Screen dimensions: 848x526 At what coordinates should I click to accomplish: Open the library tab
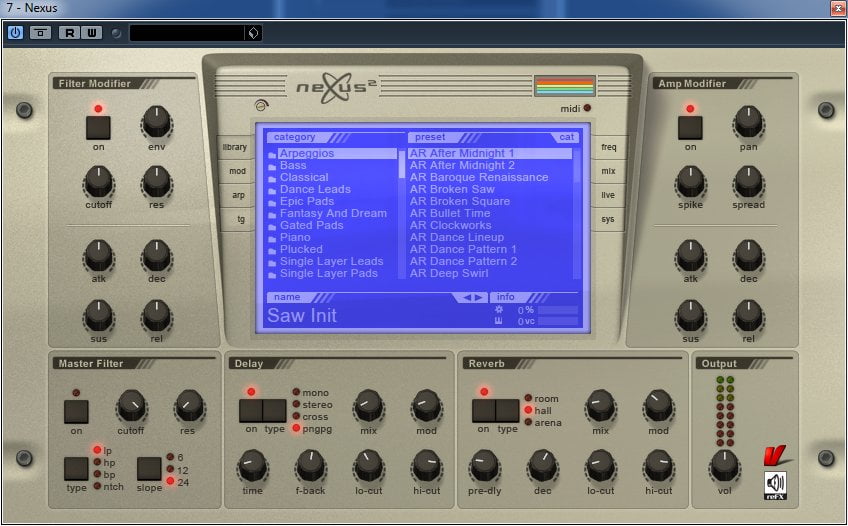pyautogui.click(x=235, y=147)
